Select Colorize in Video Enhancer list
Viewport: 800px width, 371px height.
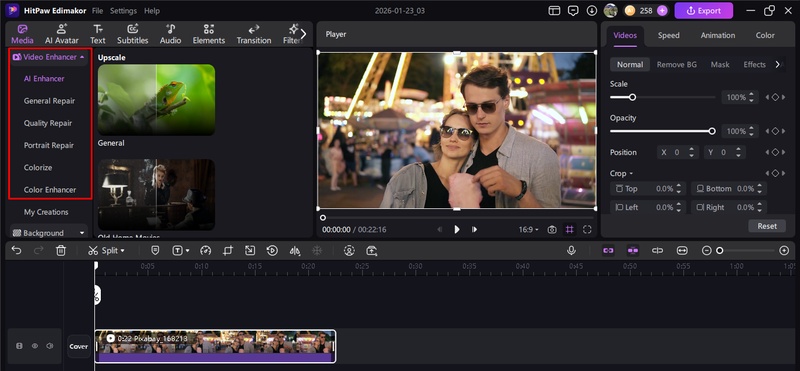point(38,167)
